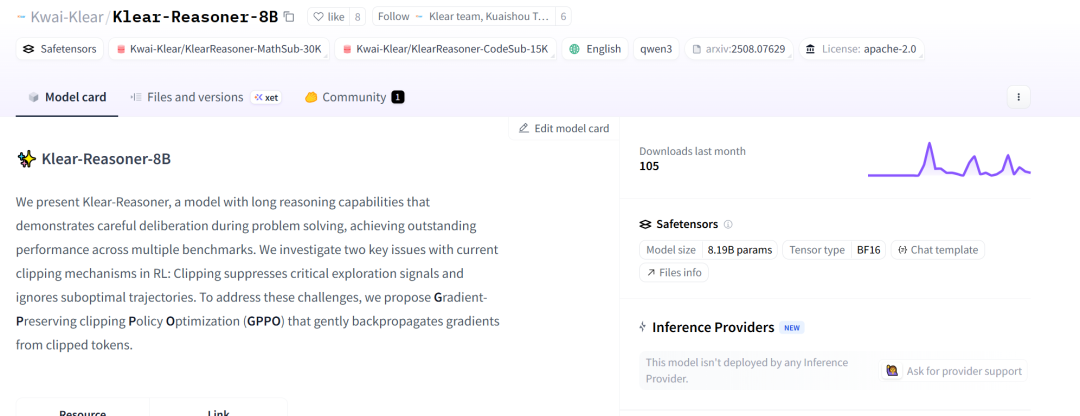
Task: Open the KlearReasoner-MathSub-30K dataset tag
Action: (x=219, y=49)
